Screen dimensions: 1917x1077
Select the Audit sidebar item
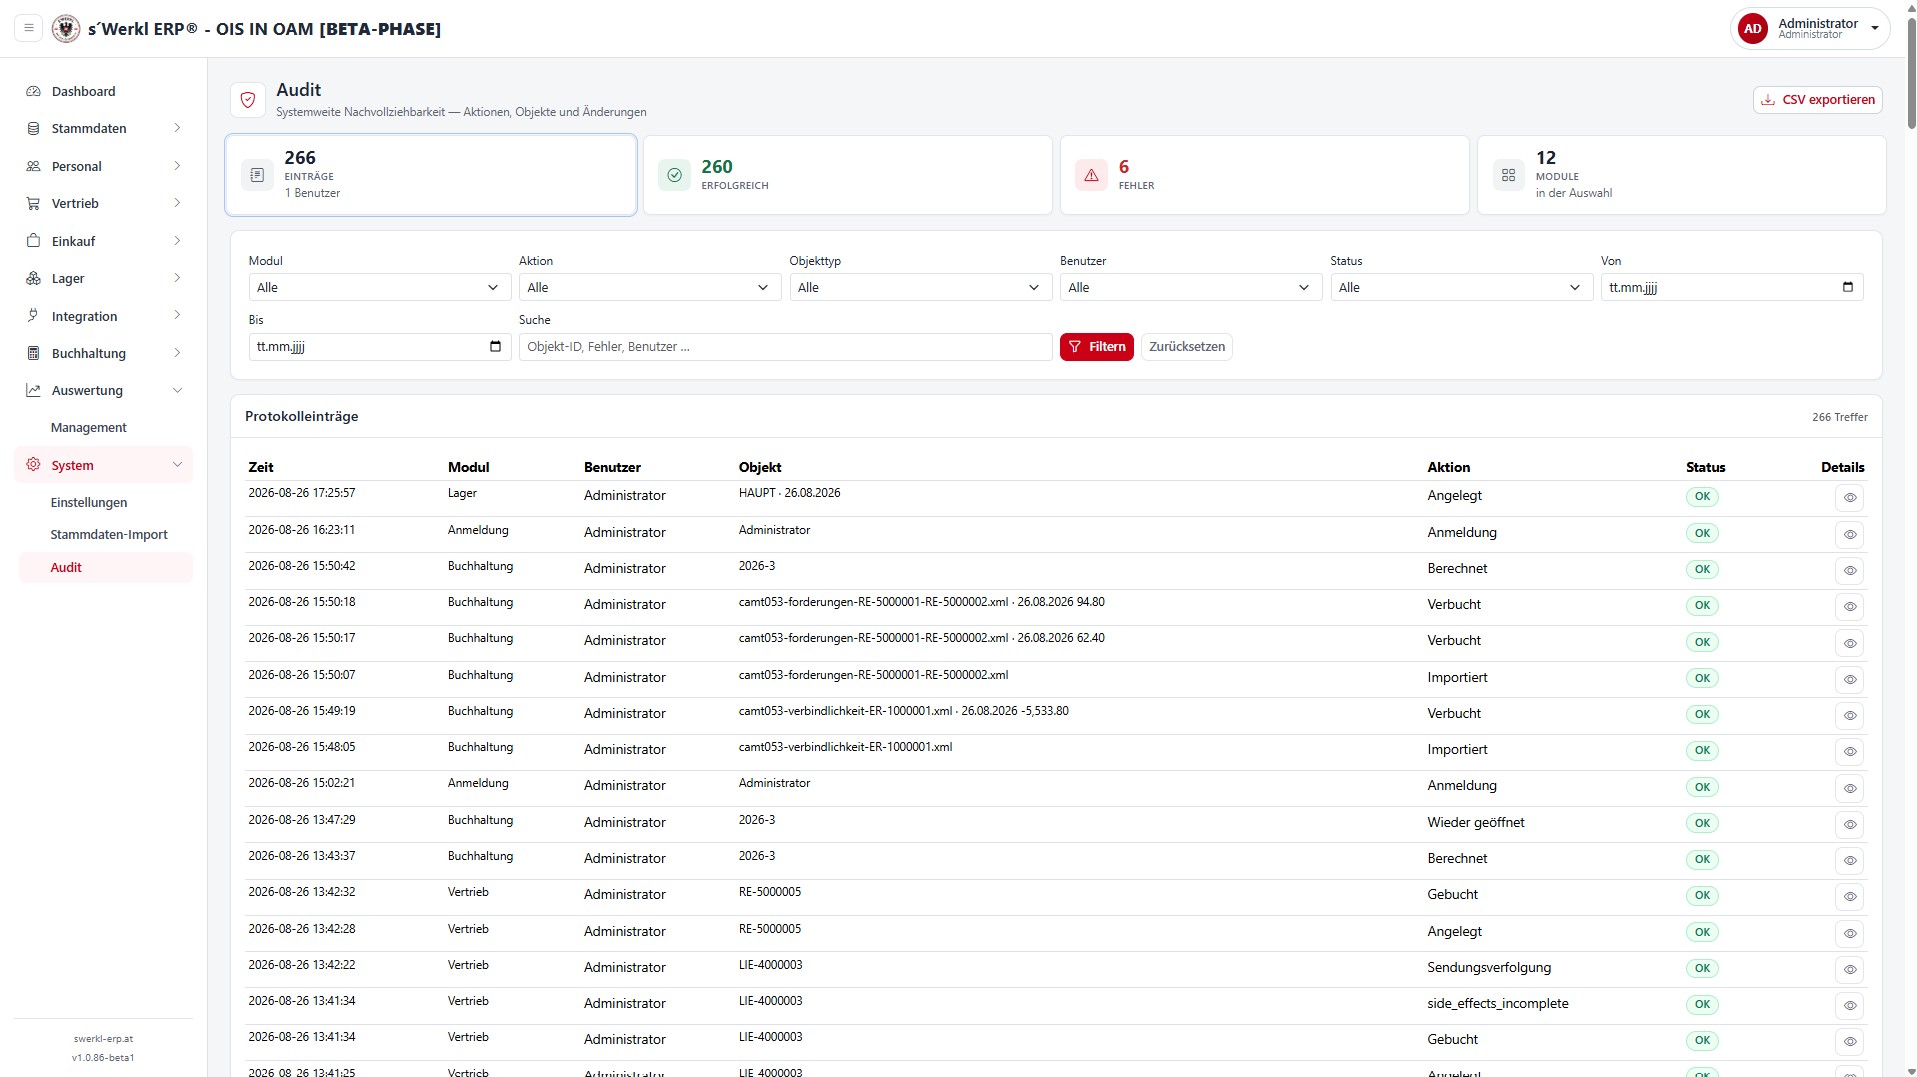click(x=104, y=567)
